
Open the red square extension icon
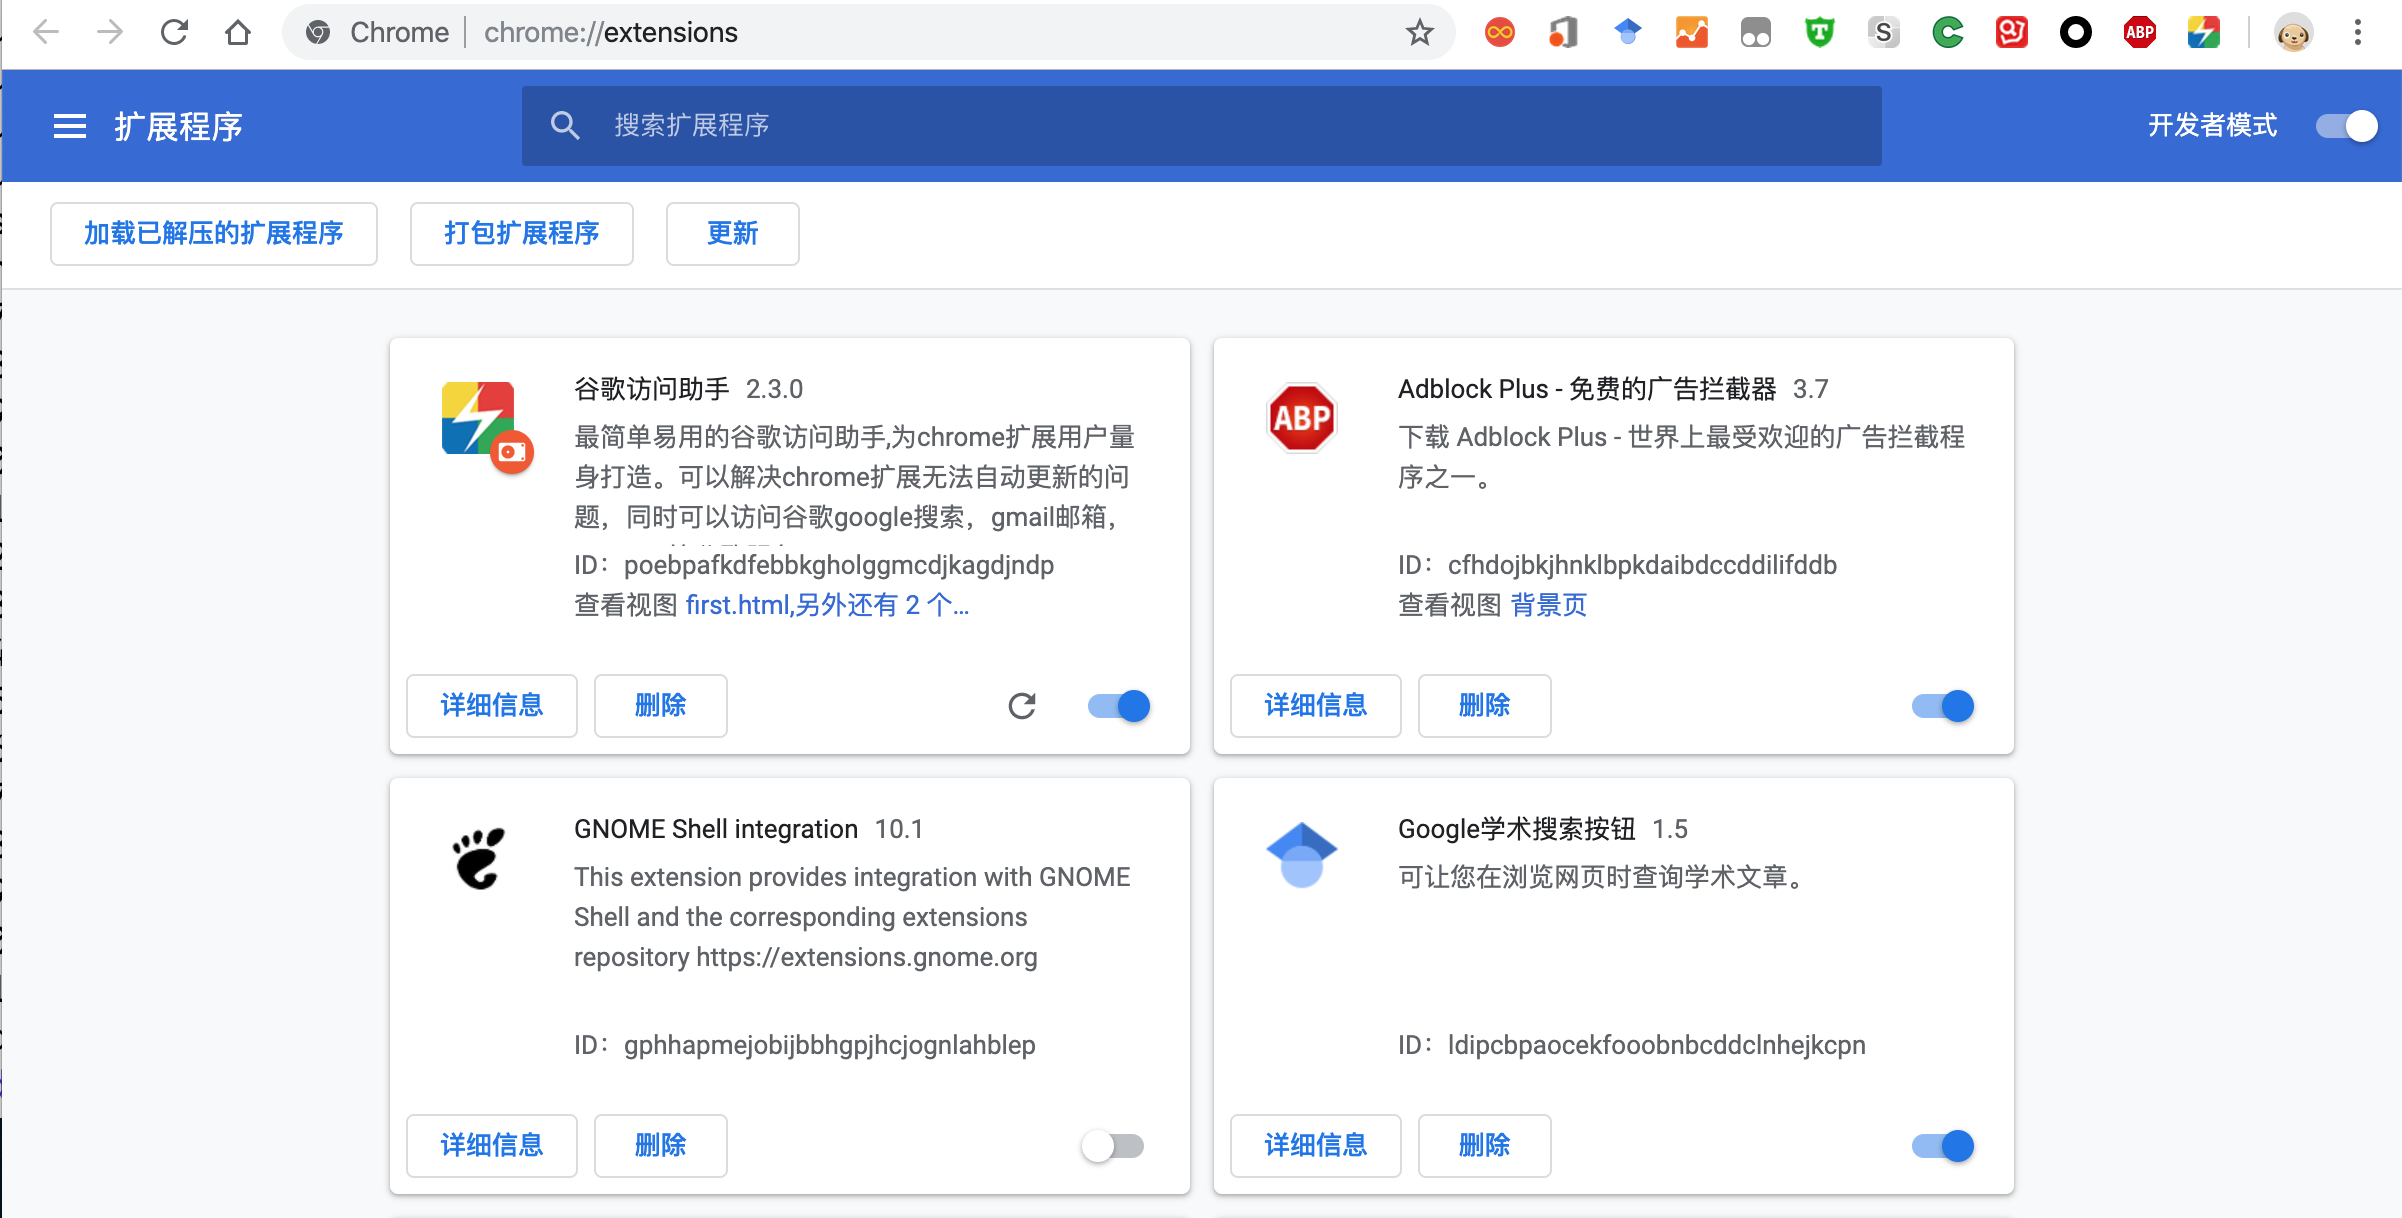pyautogui.click(x=2012, y=33)
